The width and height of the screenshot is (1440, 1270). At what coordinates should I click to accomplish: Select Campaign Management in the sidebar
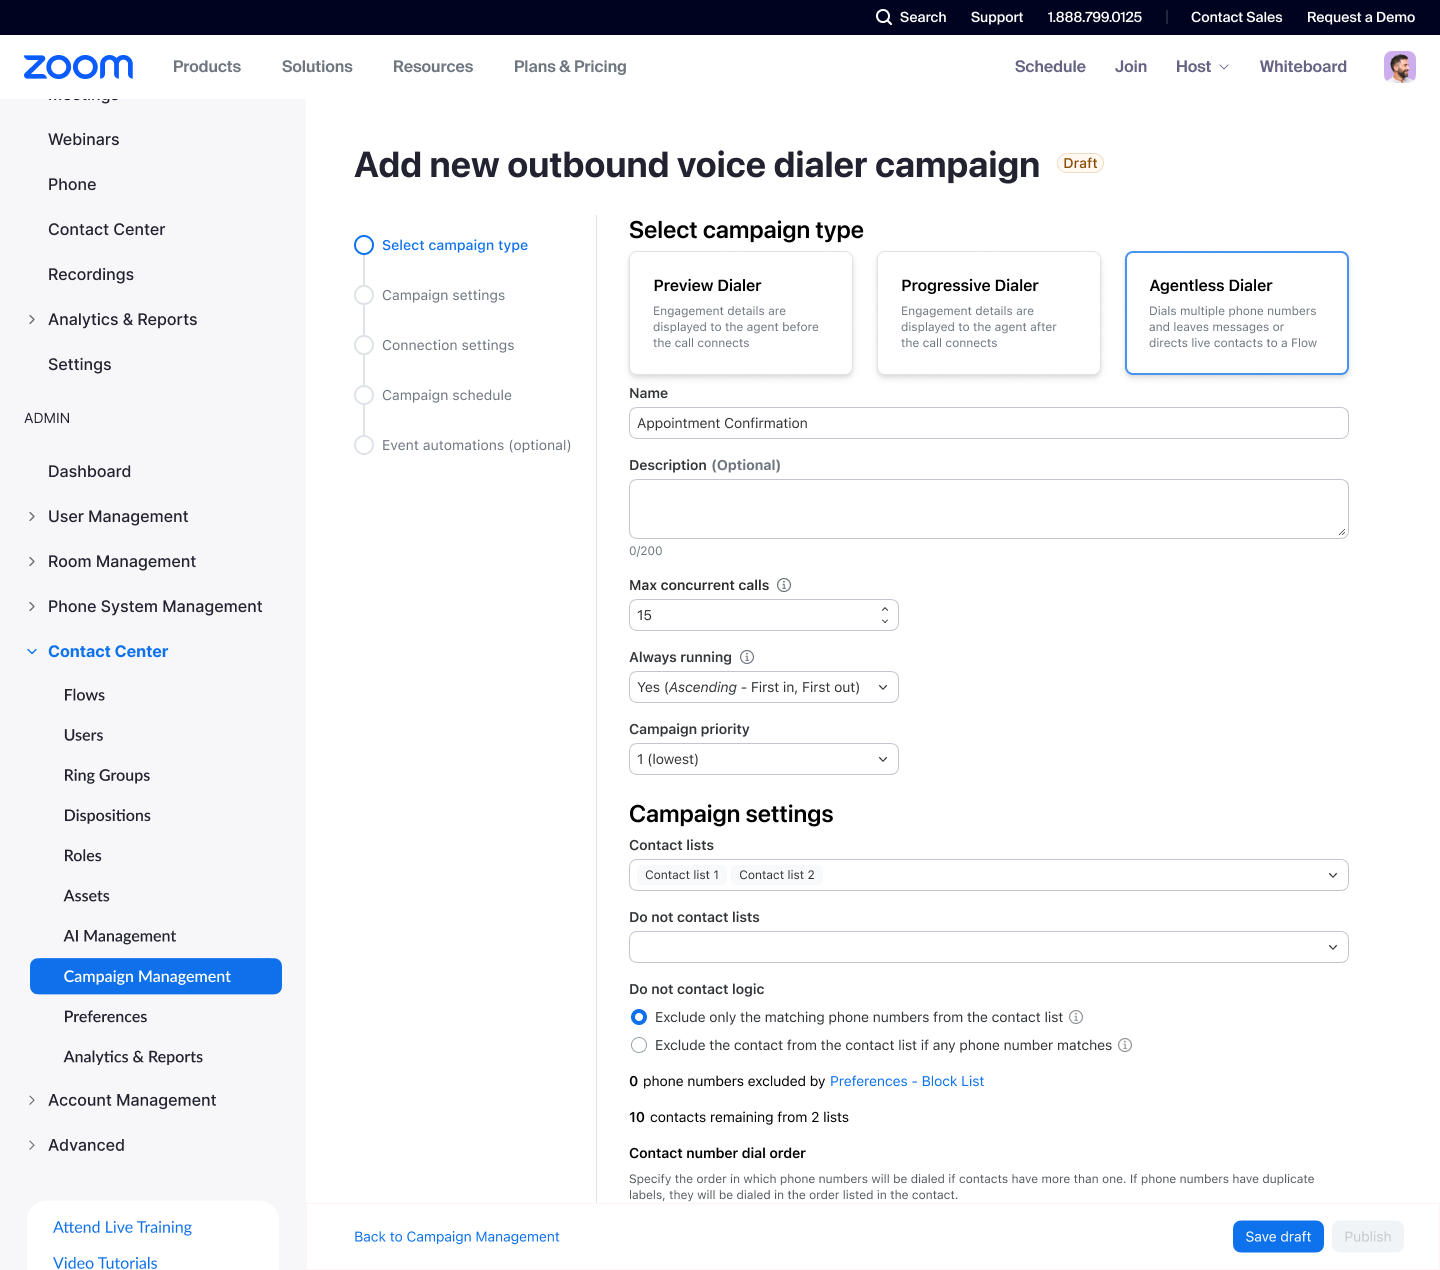coord(156,976)
